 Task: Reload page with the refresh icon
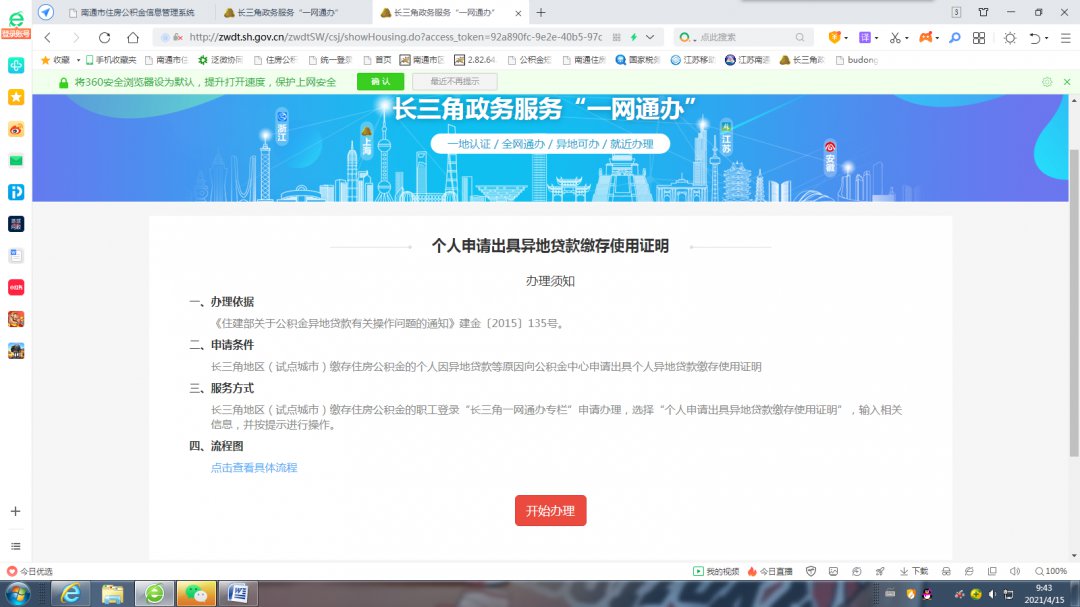104,37
